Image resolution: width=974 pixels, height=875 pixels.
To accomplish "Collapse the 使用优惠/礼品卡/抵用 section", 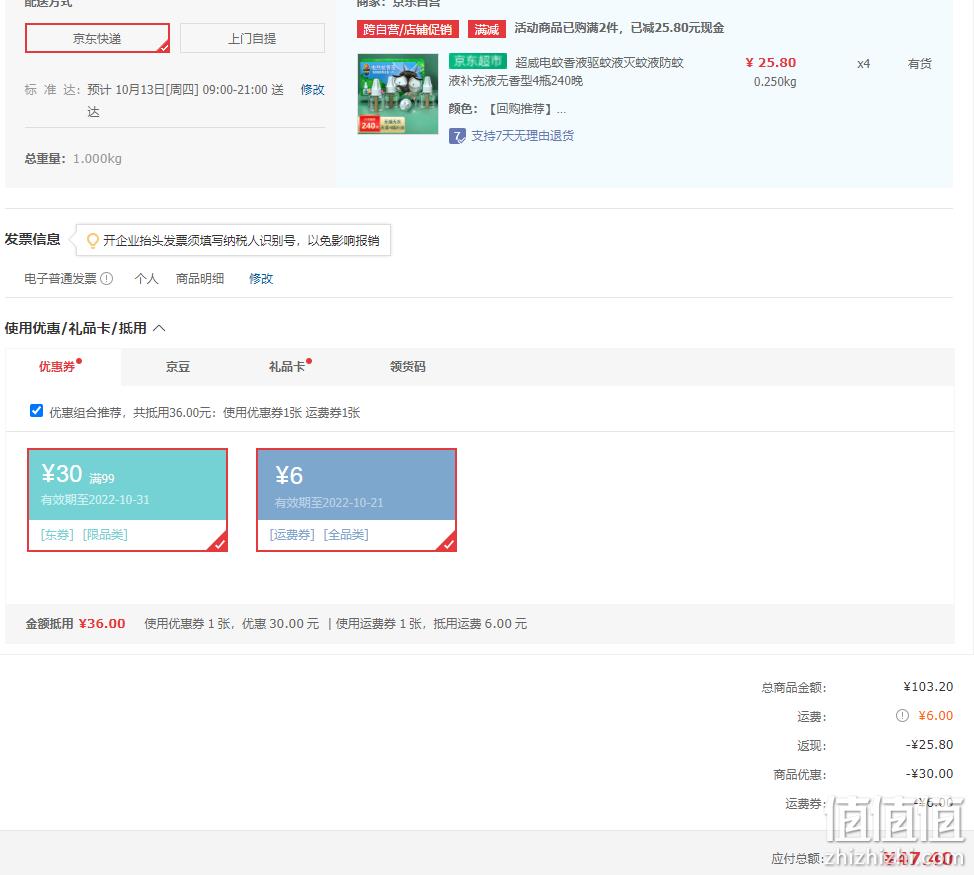I will click(159, 328).
